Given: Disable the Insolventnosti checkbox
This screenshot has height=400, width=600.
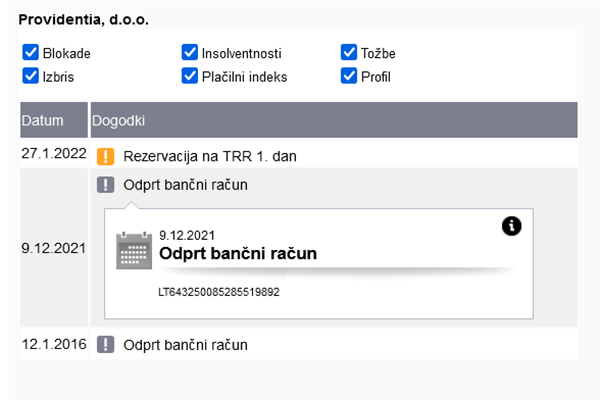Looking at the screenshot, I should (190, 53).
